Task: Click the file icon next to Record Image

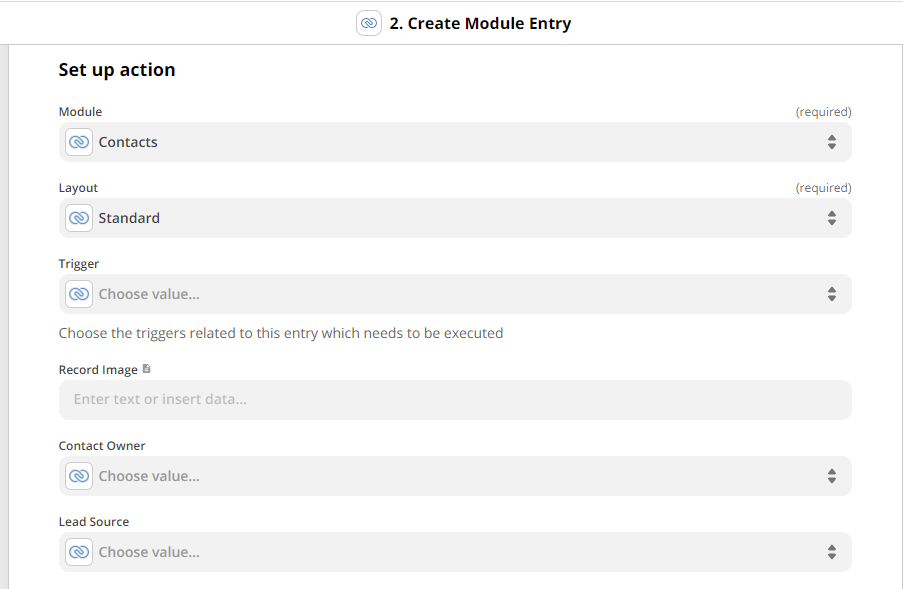Action: (146, 368)
